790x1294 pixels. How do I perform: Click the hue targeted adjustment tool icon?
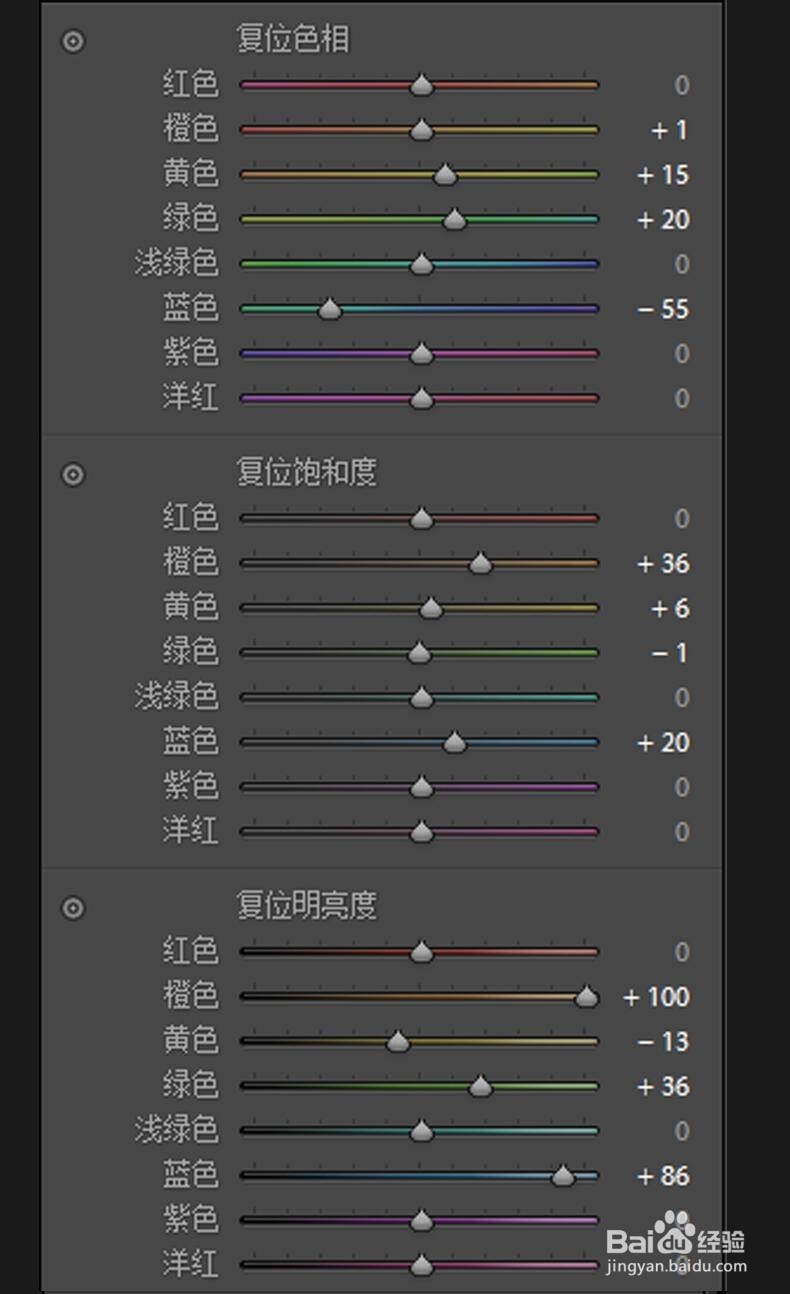click(73, 41)
